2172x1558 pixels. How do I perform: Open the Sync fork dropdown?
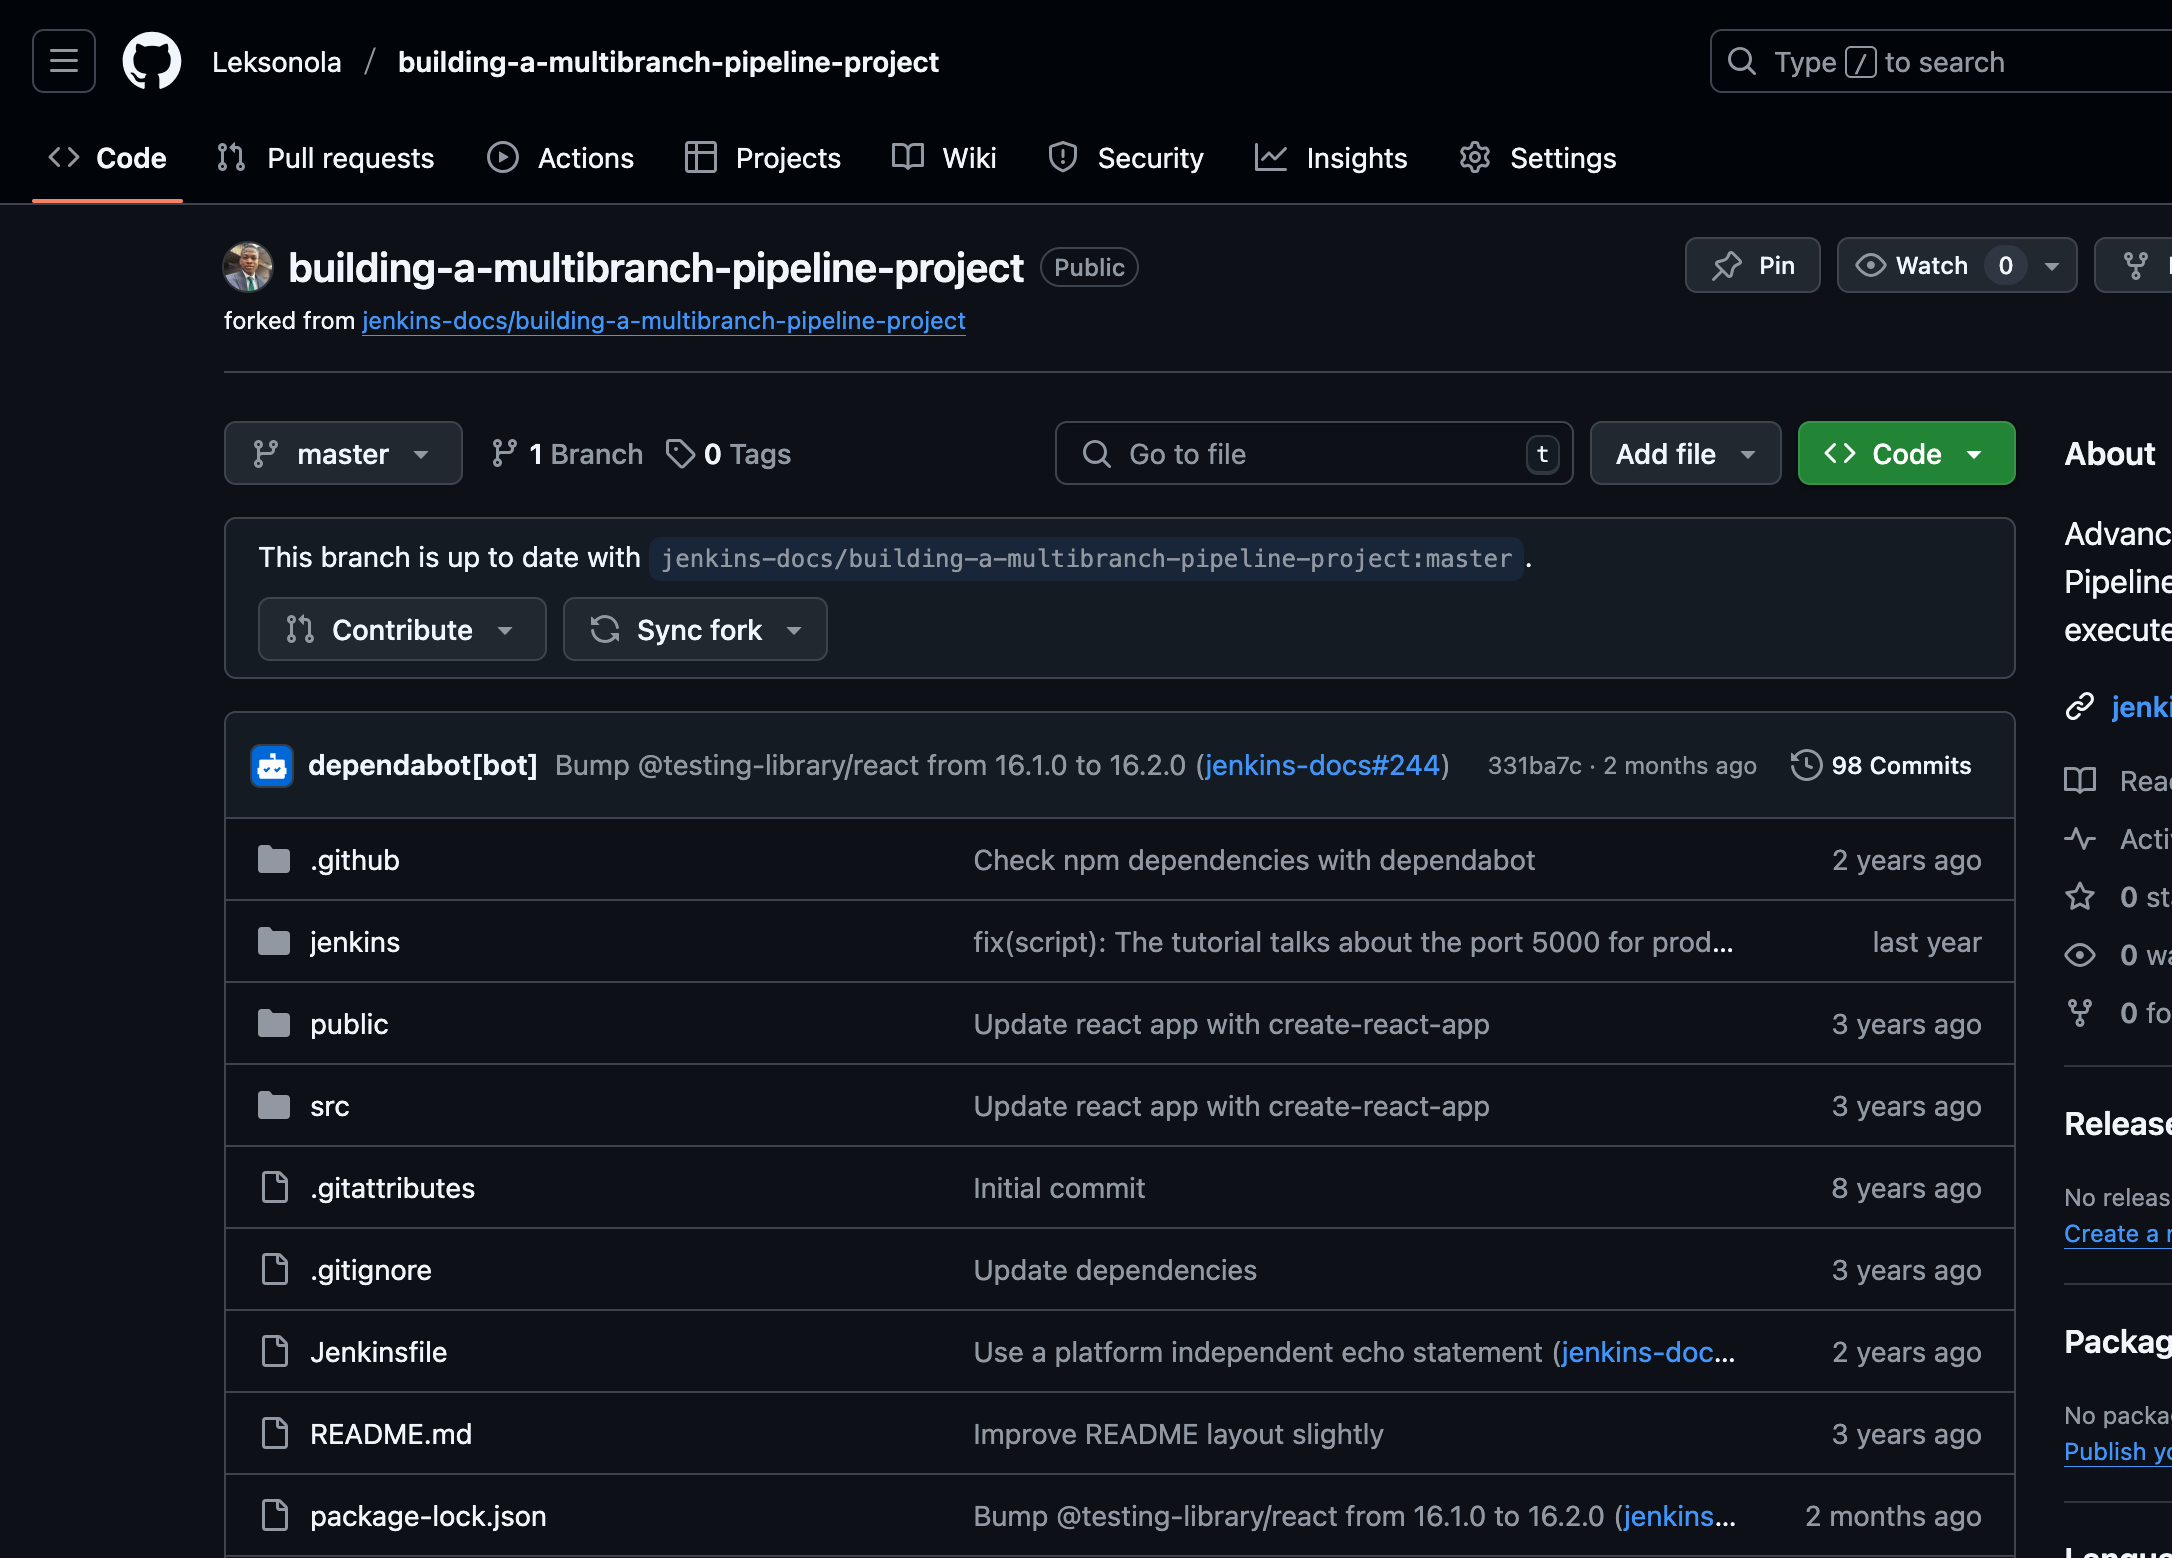(x=695, y=629)
